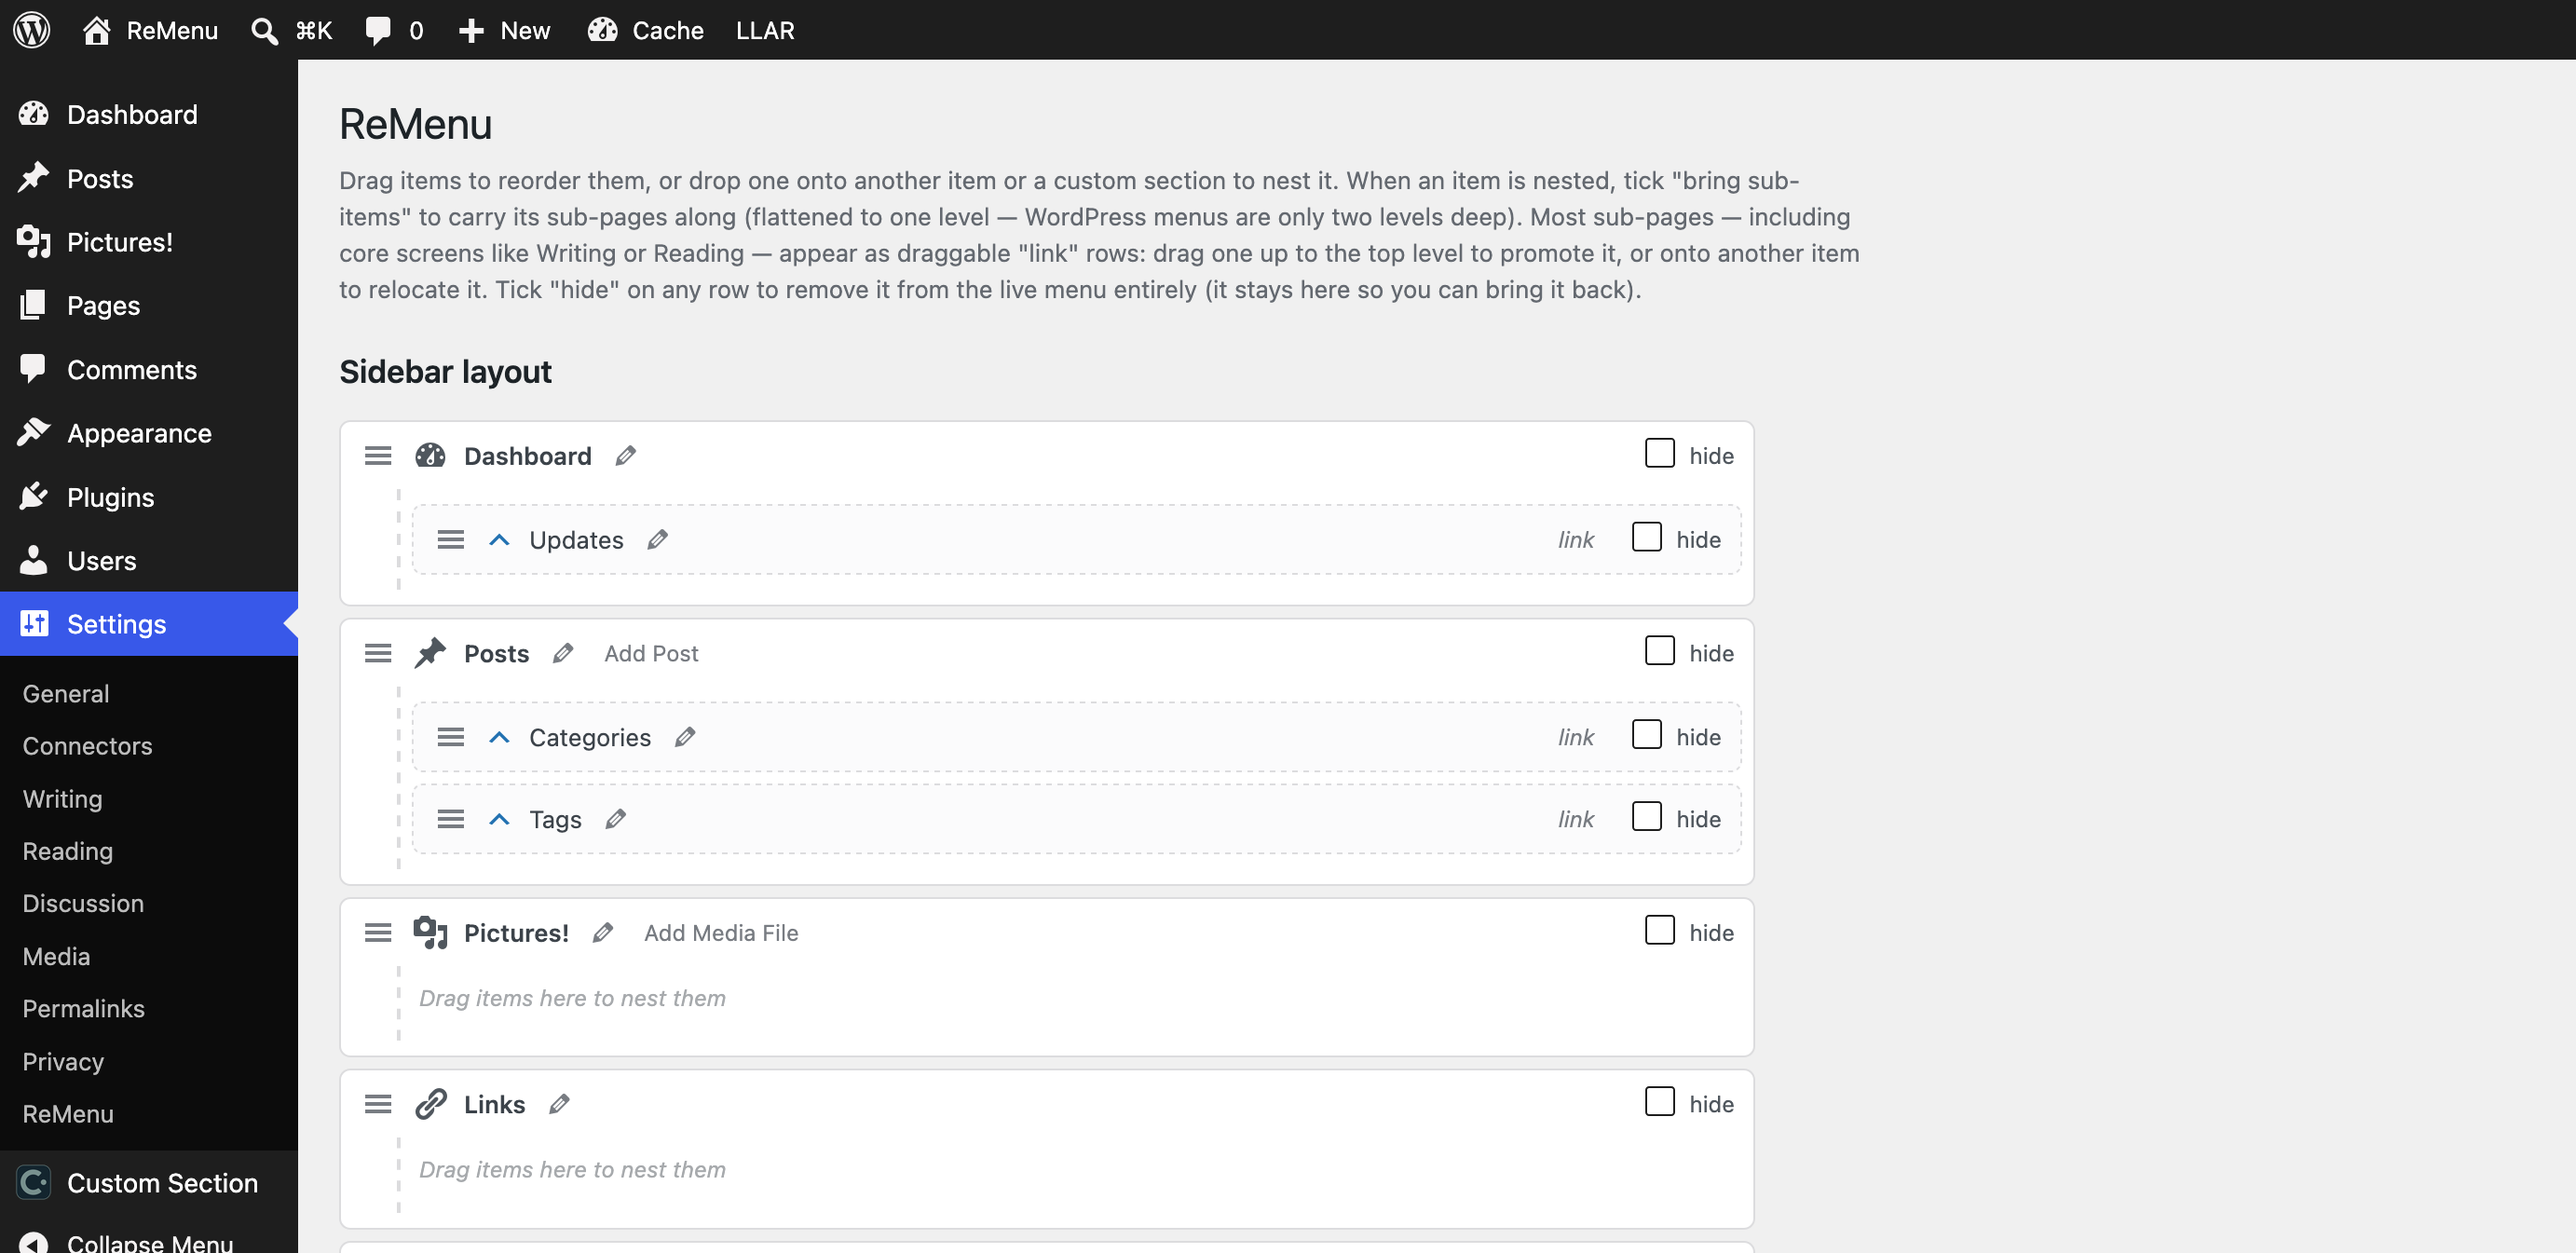Open Users in the sidebar
This screenshot has width=2576, height=1253.
pos(149,561)
